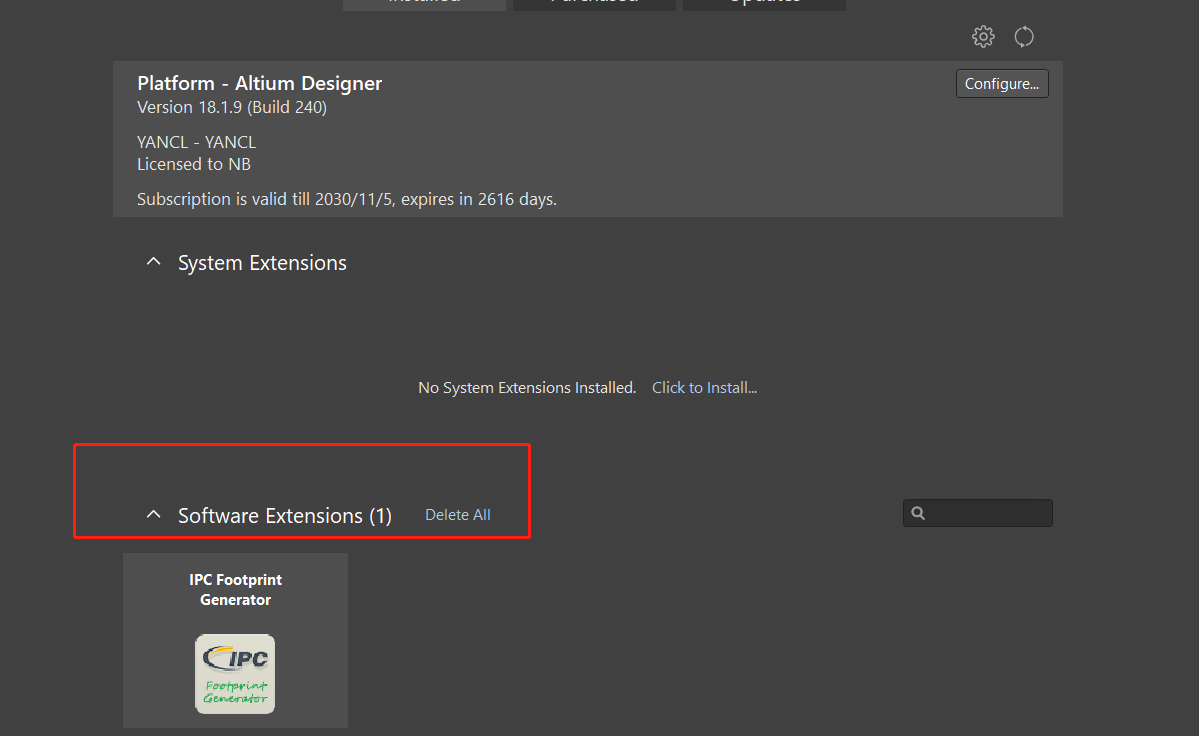Viewport: 1199px width, 736px height.
Task: Click Delete All beside Software Extensions
Action: 457,515
